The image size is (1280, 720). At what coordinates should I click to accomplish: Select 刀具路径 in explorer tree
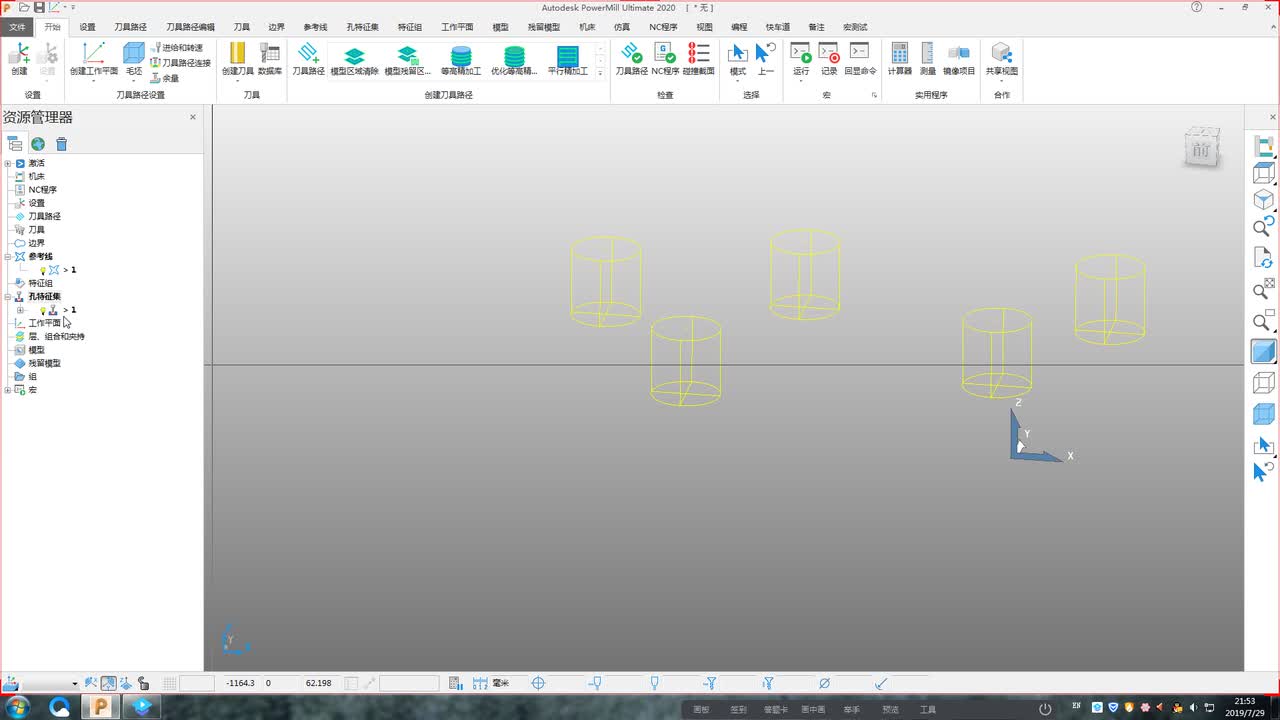(44, 216)
